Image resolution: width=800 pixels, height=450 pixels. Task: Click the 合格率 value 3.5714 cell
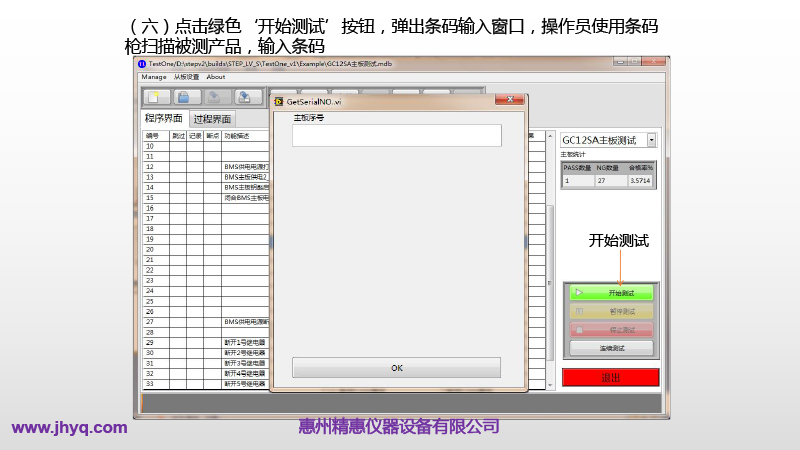[x=640, y=181]
